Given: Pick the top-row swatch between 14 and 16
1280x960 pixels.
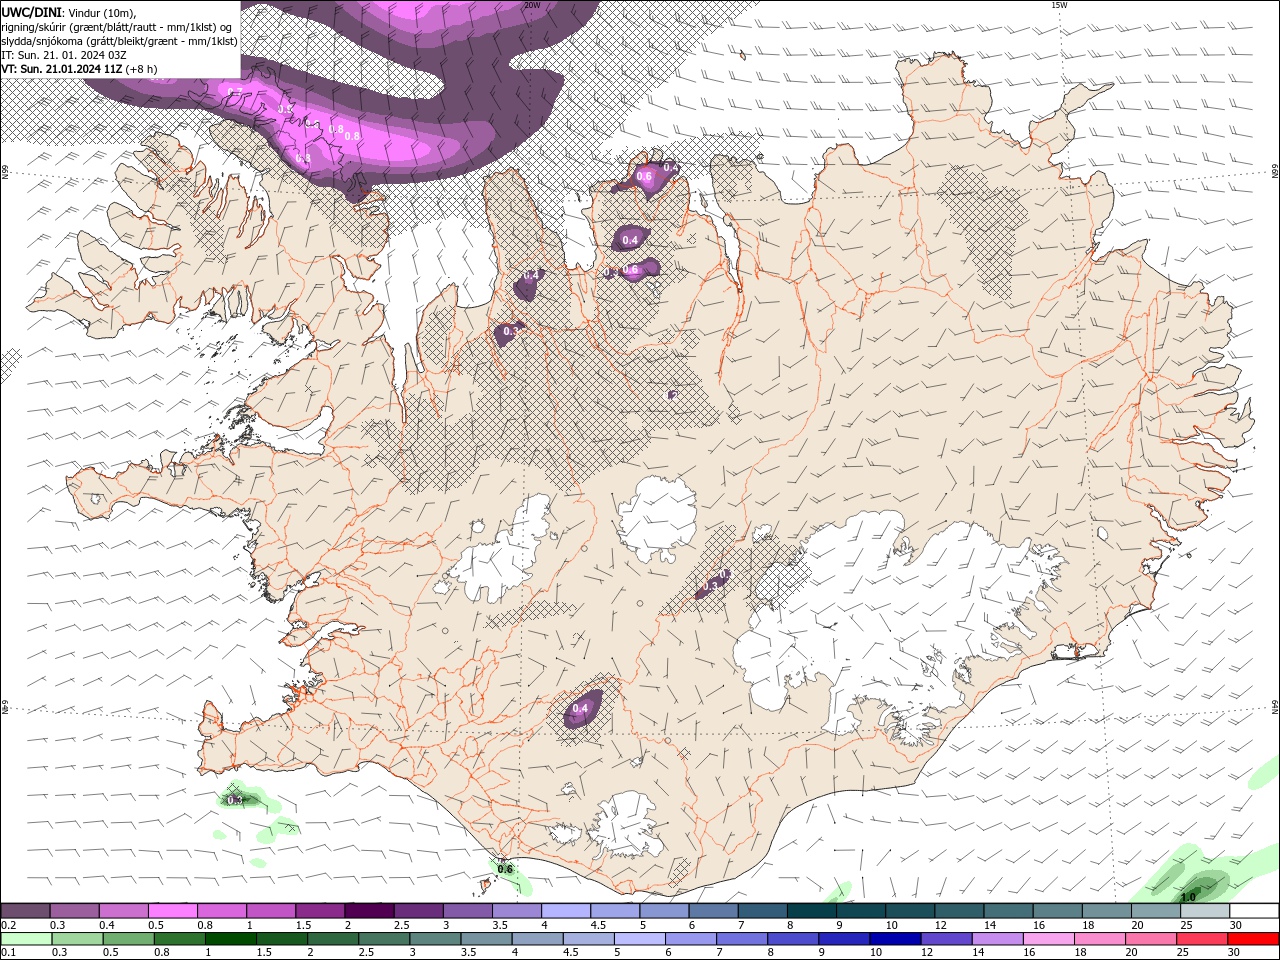Looking at the screenshot, I should coord(1009,910).
